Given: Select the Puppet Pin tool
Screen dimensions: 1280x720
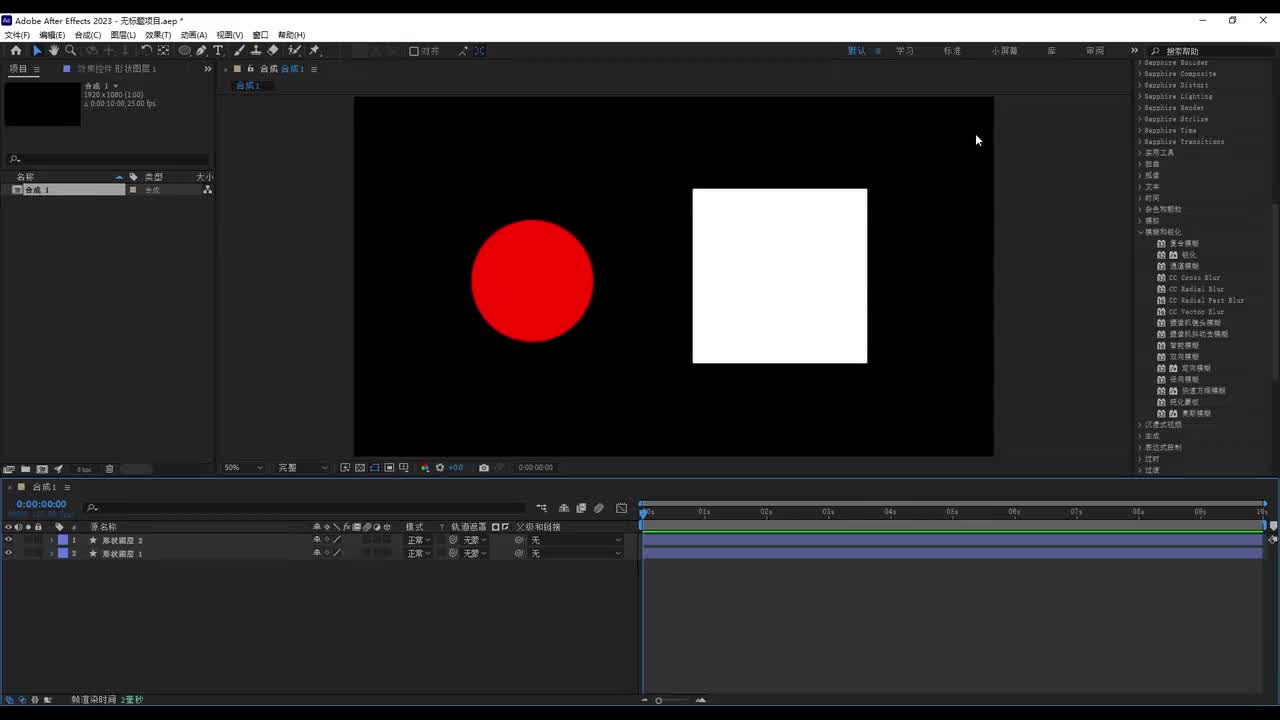Looking at the screenshot, I should coord(314,50).
